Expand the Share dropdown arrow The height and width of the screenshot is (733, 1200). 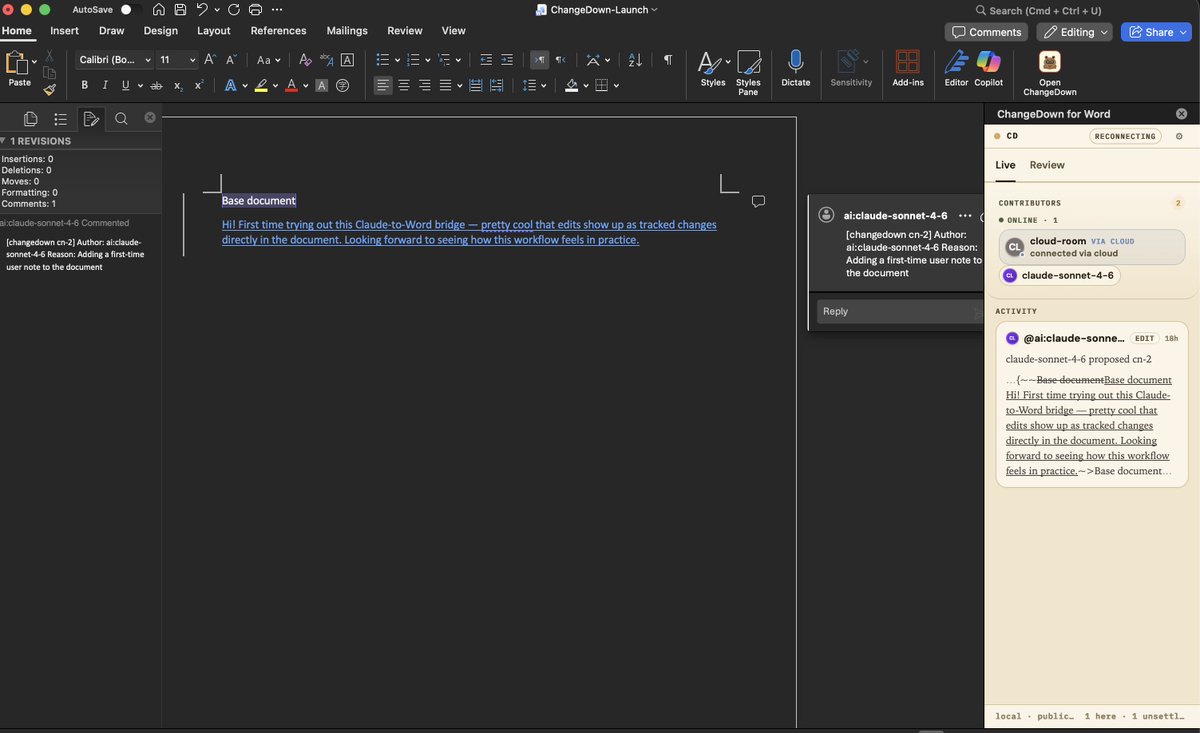1183,32
